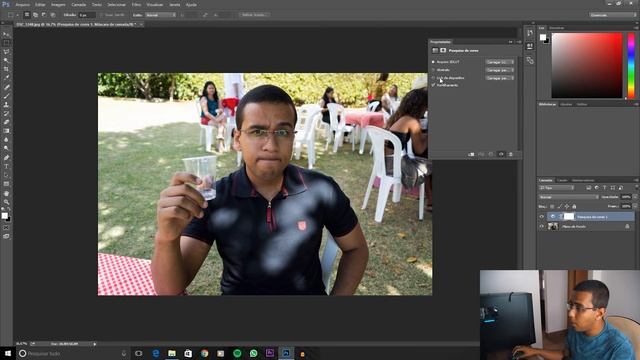This screenshot has width=640, height=360.
Task: Select the Path Selection tool
Action: (6, 175)
